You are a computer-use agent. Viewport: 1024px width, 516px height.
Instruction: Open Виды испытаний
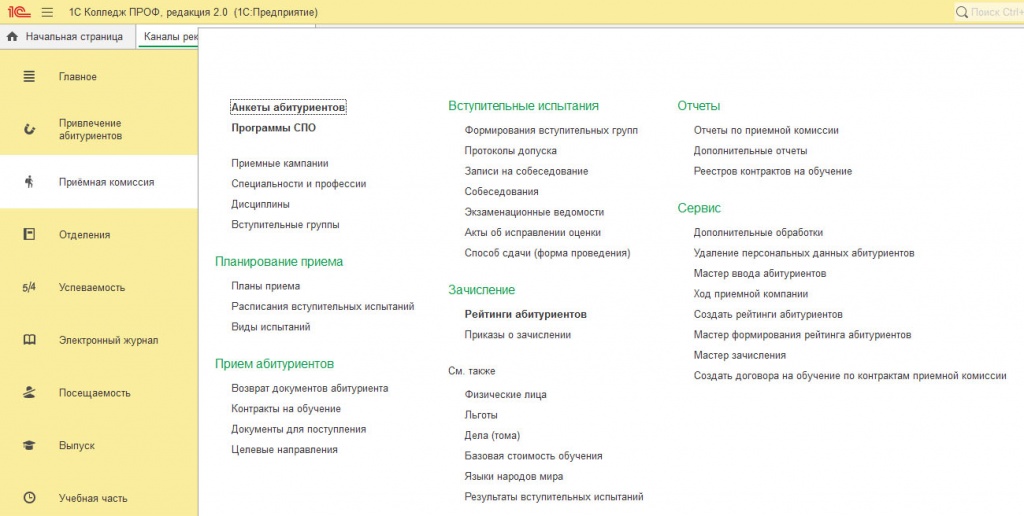tap(270, 327)
